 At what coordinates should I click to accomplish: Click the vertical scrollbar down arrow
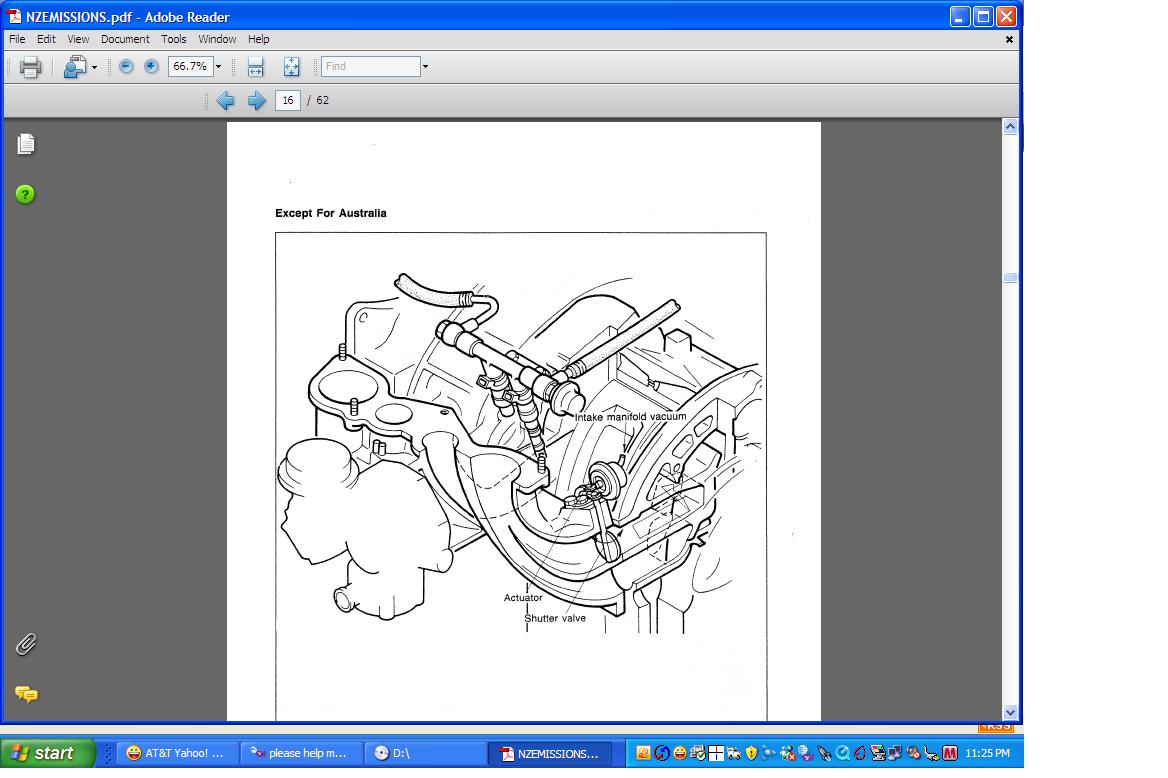(1010, 712)
